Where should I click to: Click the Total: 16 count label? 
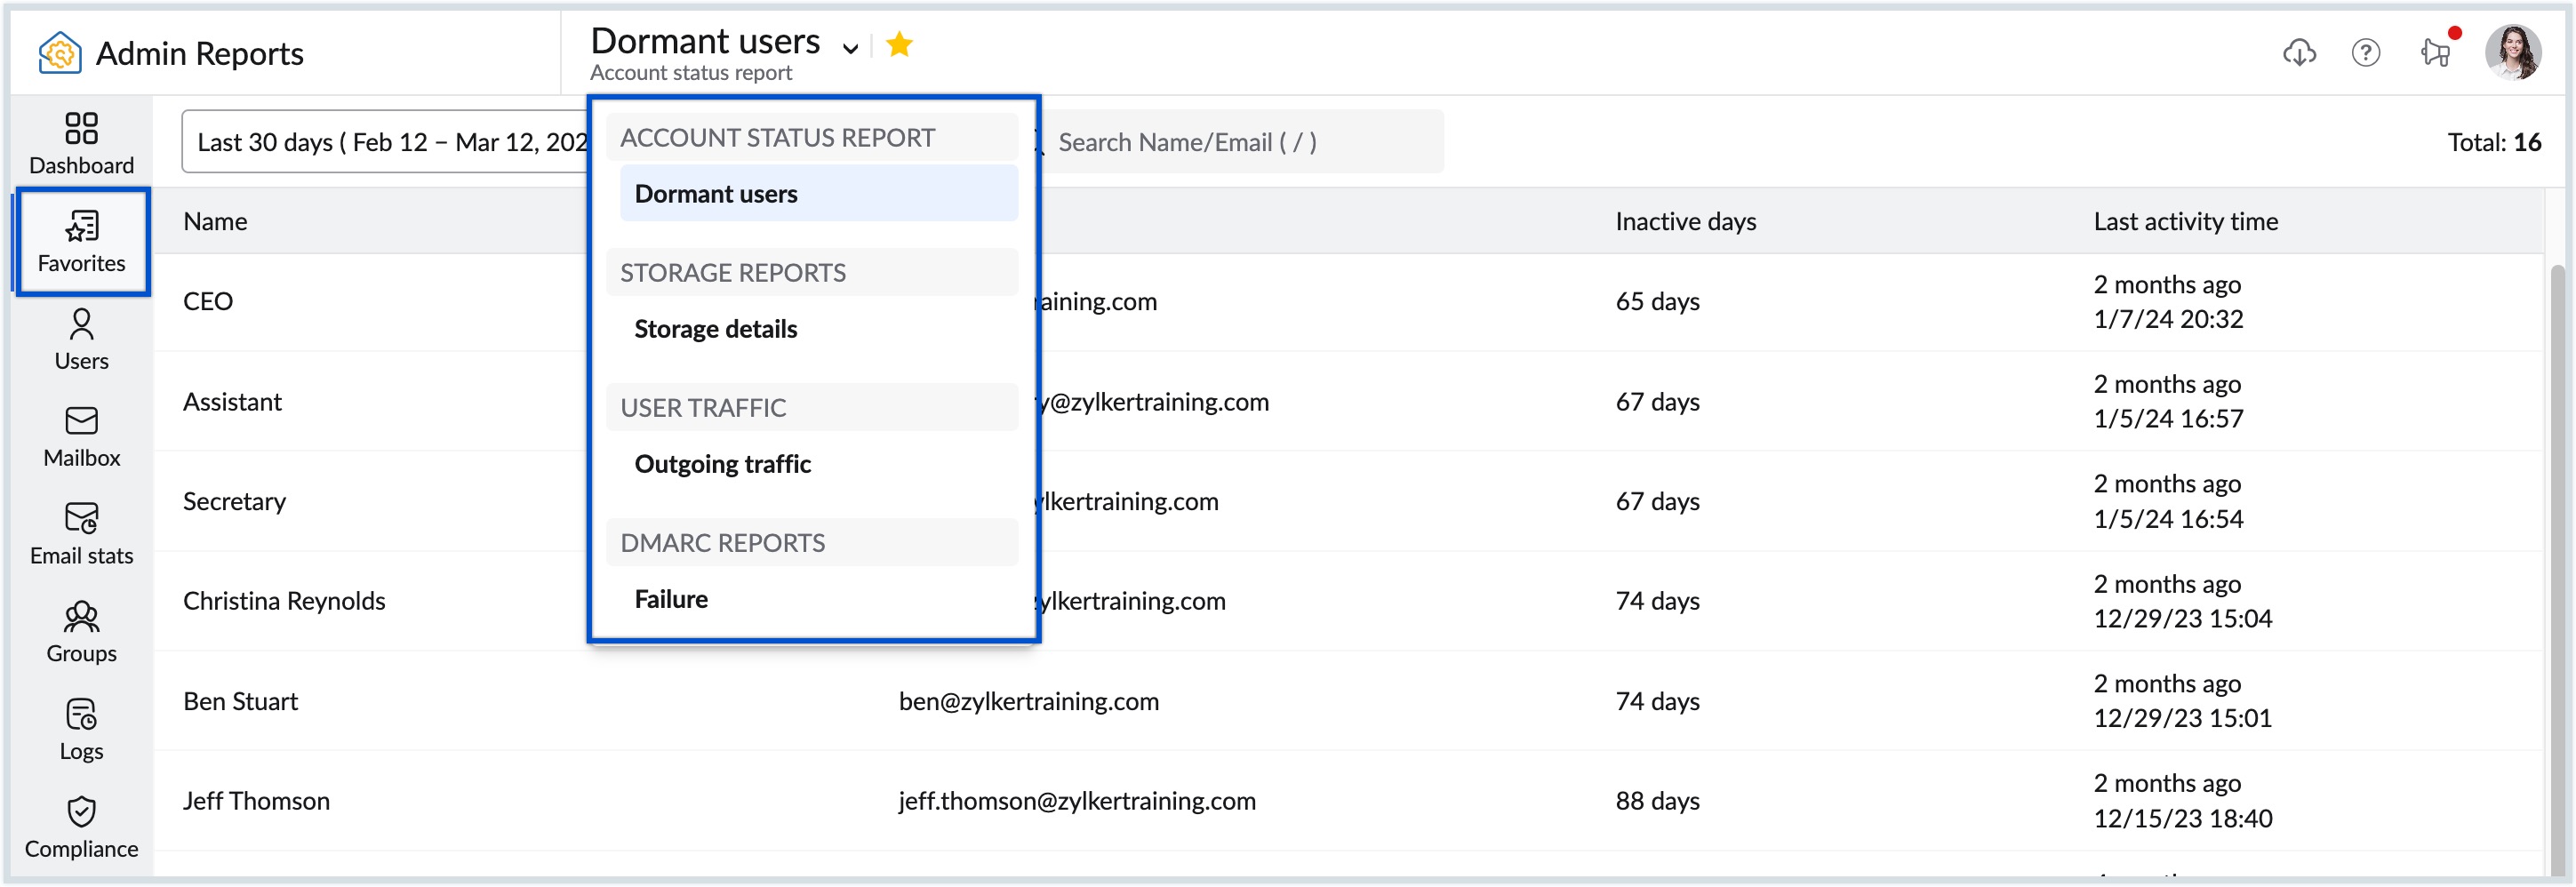click(2493, 142)
